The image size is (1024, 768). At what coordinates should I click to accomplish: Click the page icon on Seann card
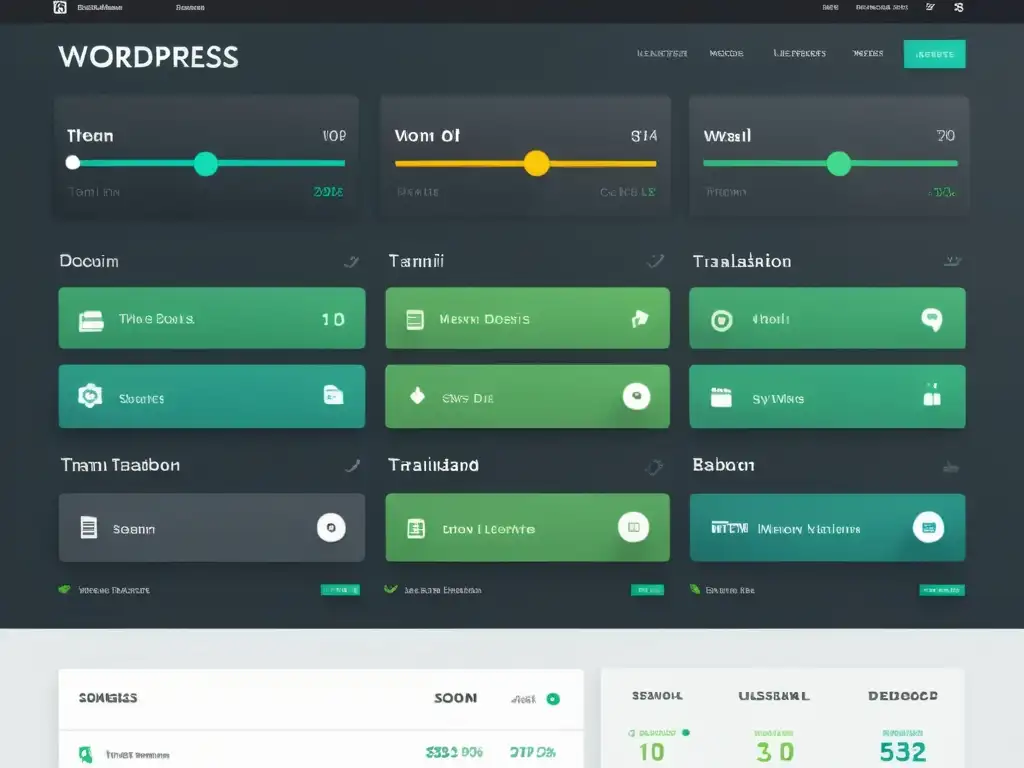(89, 527)
